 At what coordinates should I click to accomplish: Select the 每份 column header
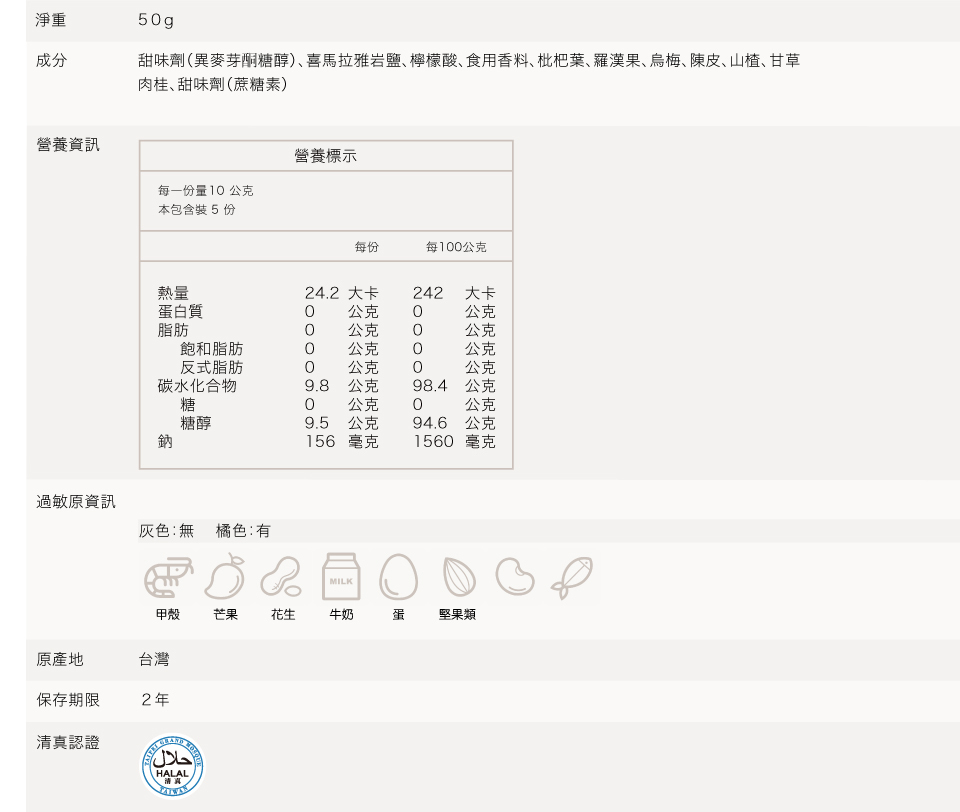(366, 247)
